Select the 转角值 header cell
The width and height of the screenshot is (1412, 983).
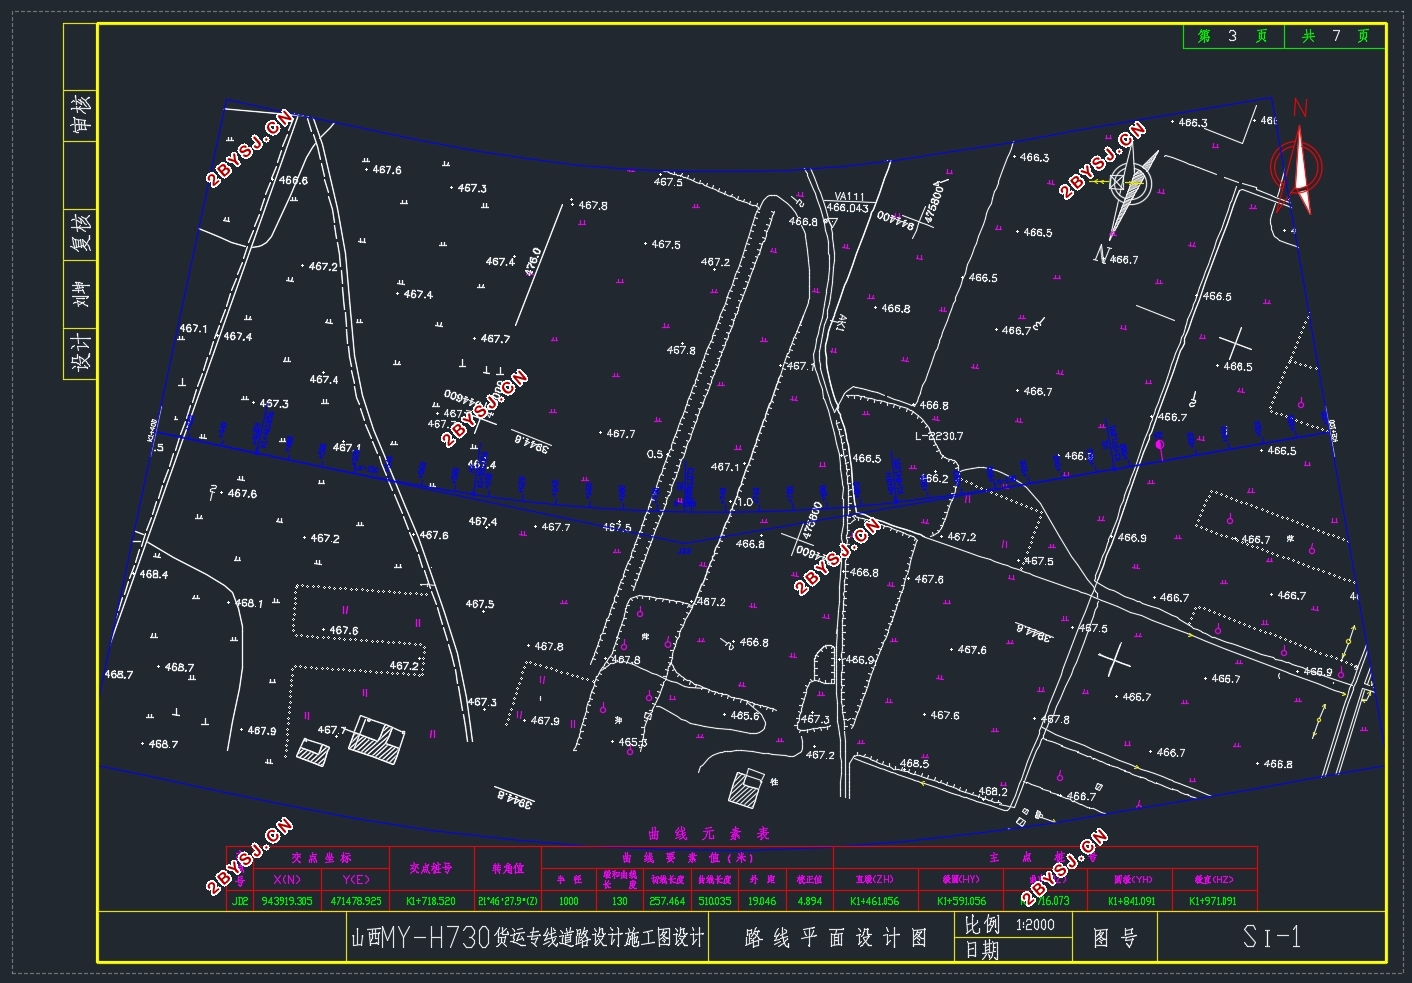pyautogui.click(x=507, y=869)
